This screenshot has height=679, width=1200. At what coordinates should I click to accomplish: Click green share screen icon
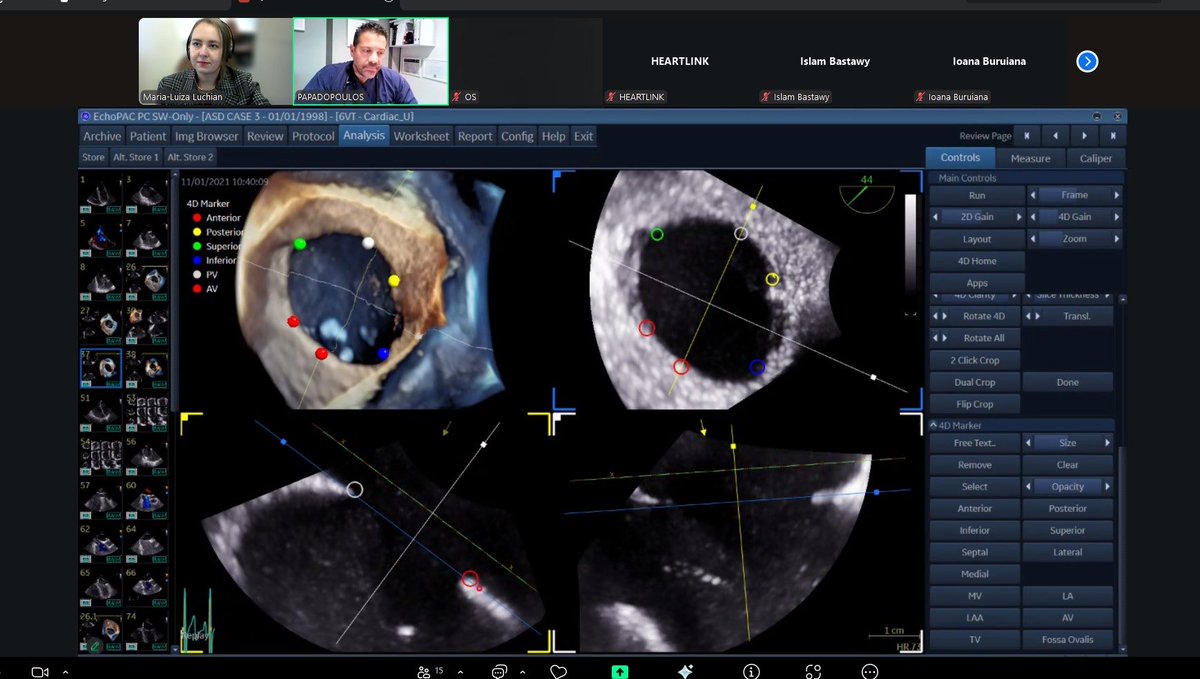point(621,671)
